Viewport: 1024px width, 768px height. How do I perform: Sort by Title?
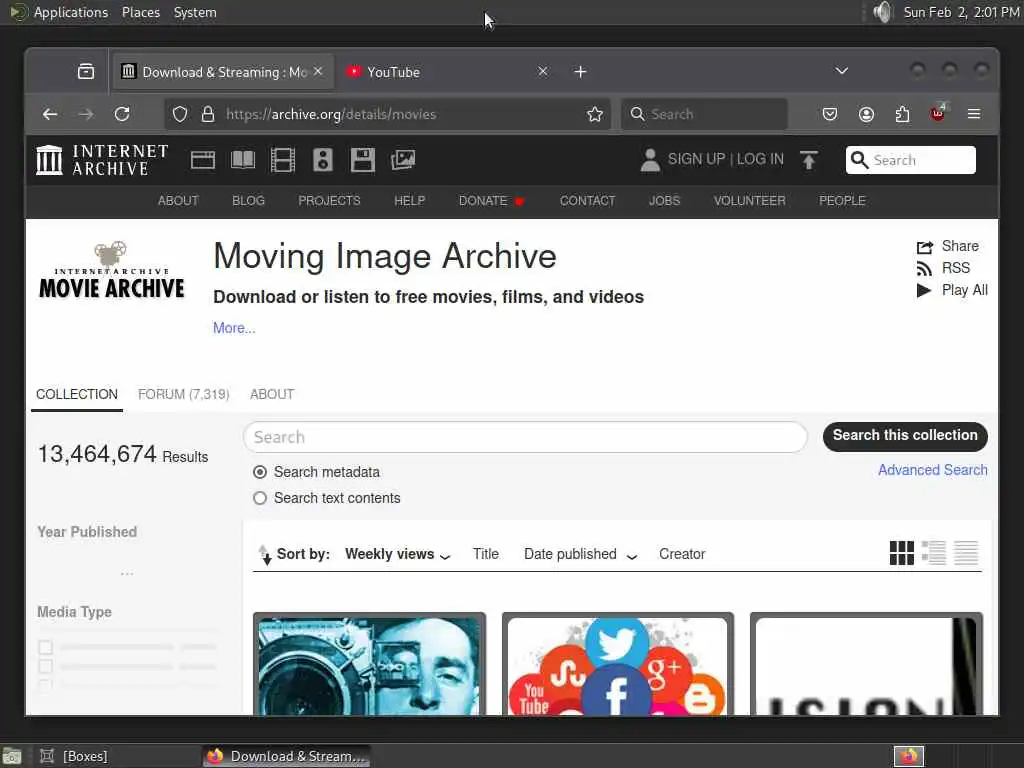click(486, 554)
